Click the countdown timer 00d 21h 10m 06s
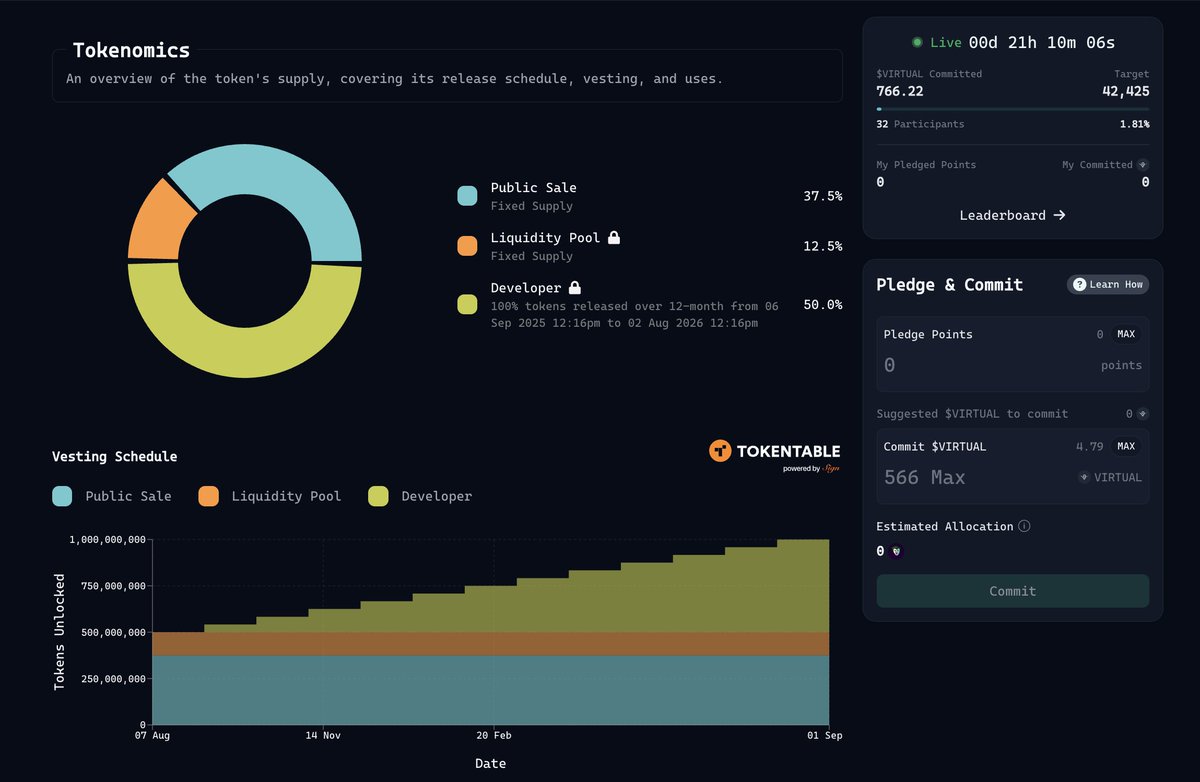 click(1042, 43)
